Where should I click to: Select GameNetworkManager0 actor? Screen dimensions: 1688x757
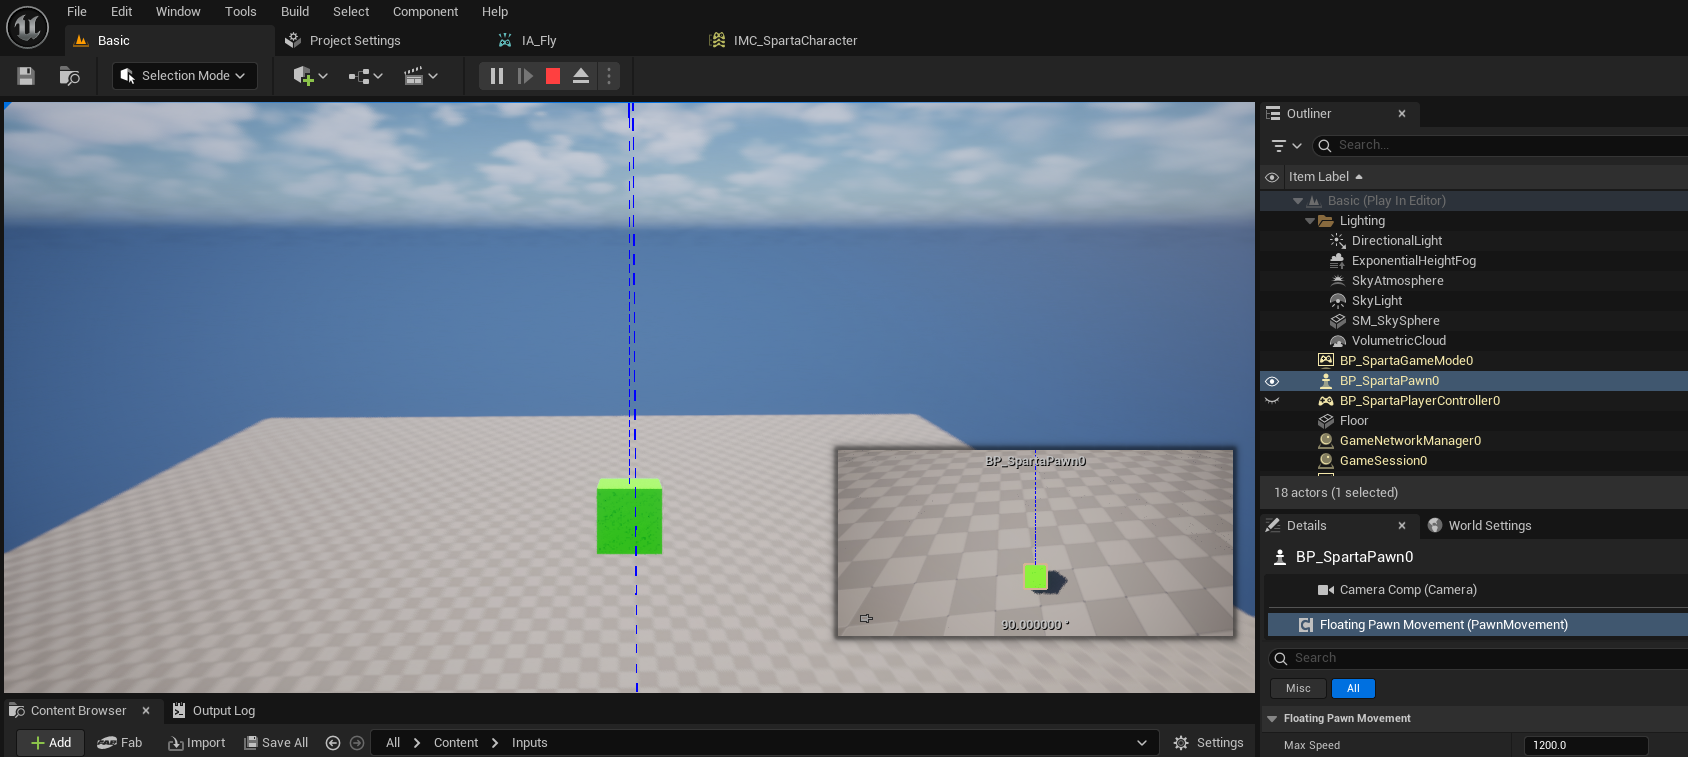(x=1409, y=441)
